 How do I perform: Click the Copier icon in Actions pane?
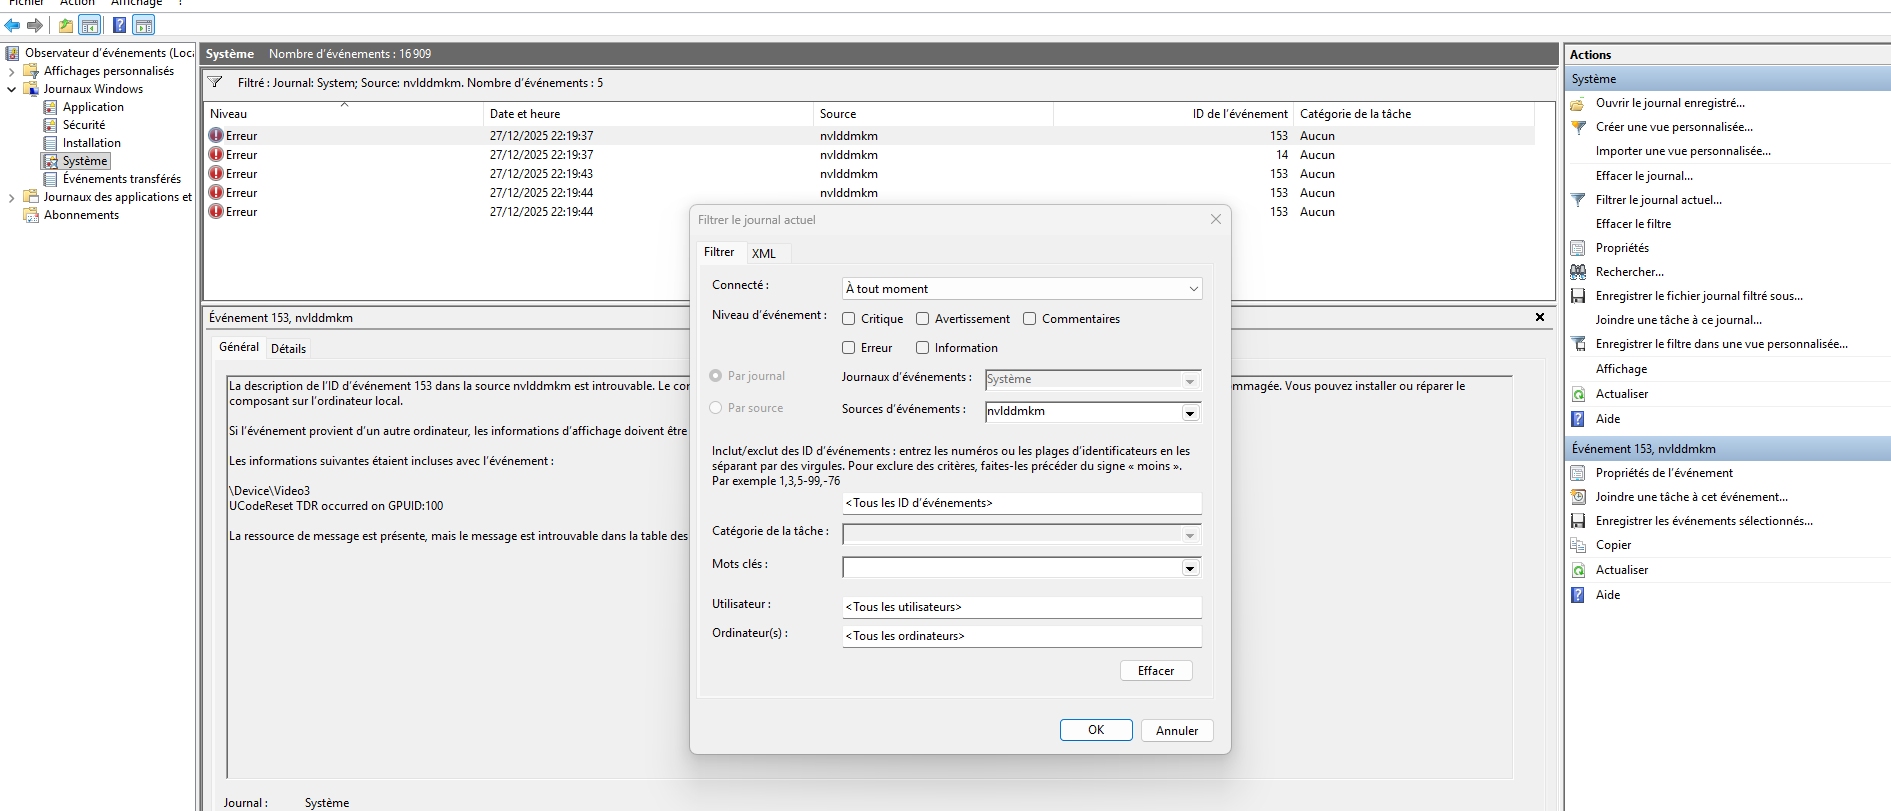click(x=1578, y=545)
